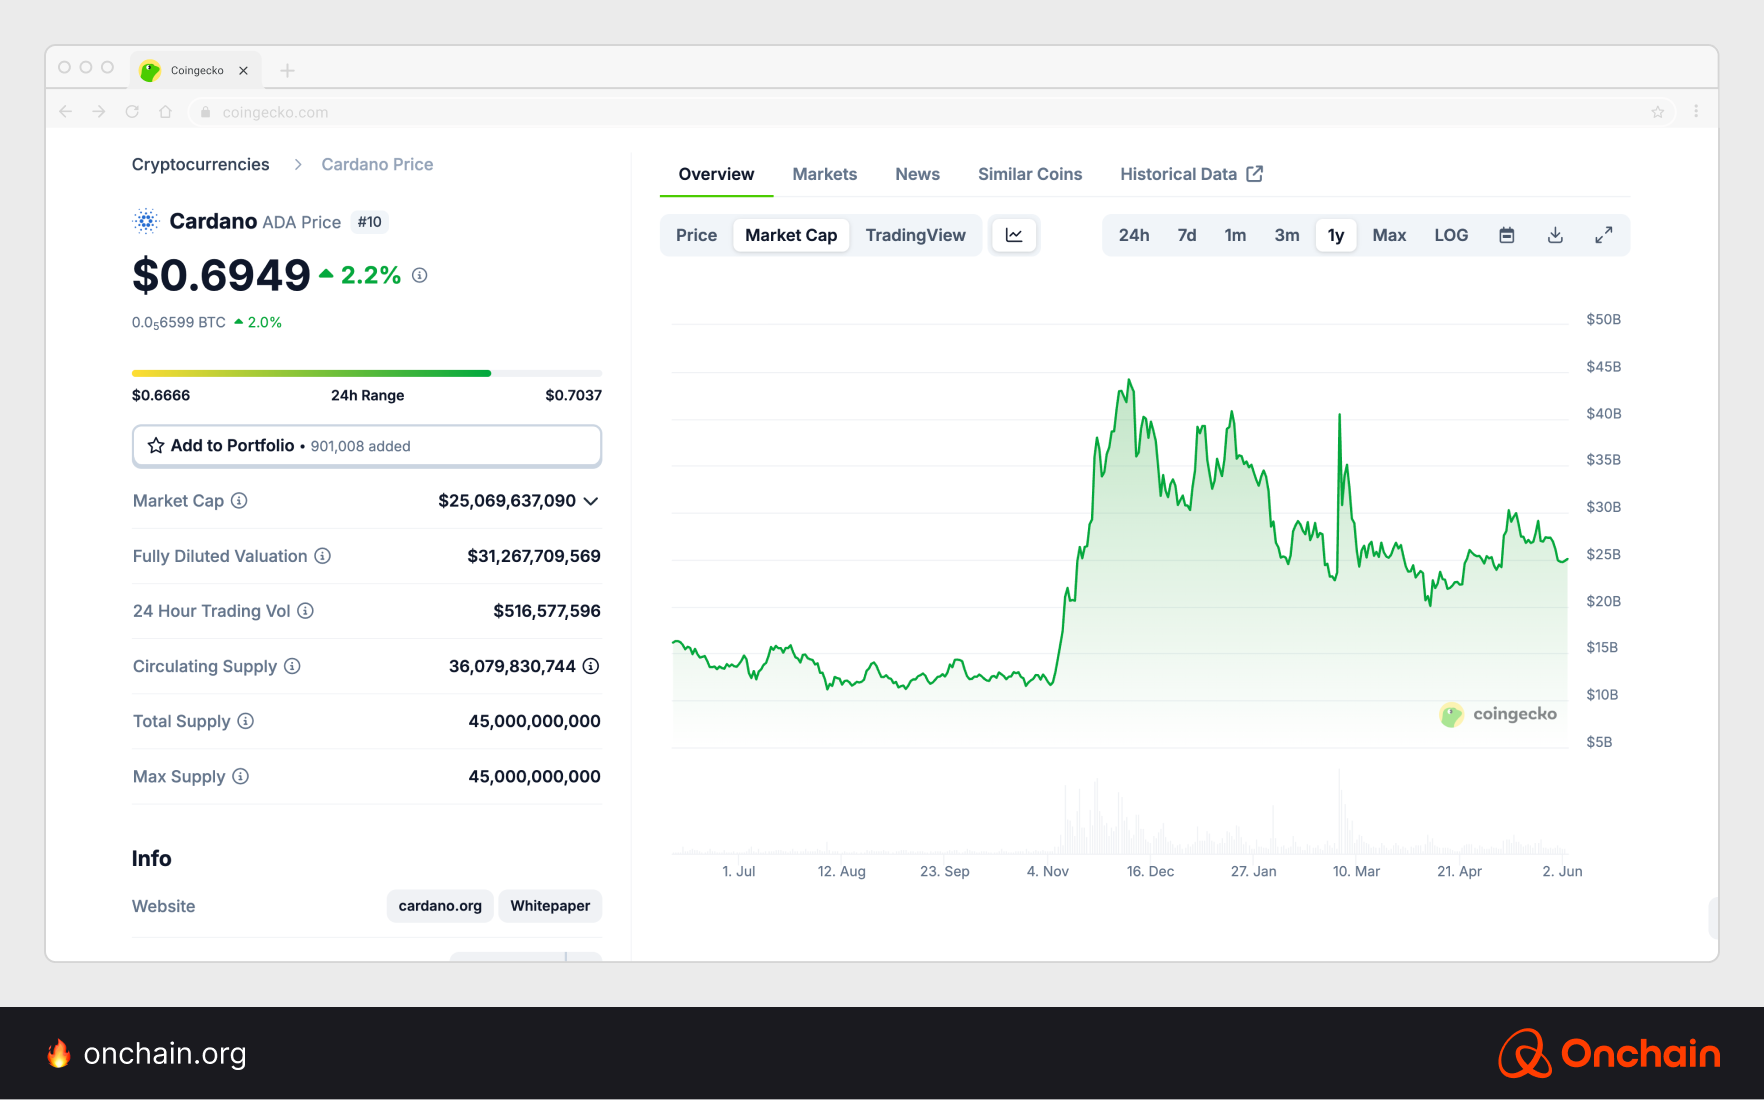Click info icon after 36,079,830,744 value

pyautogui.click(x=591, y=666)
